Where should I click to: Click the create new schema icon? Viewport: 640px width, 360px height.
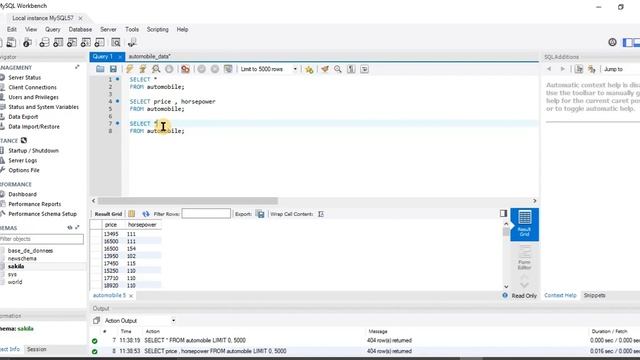tap(44, 42)
